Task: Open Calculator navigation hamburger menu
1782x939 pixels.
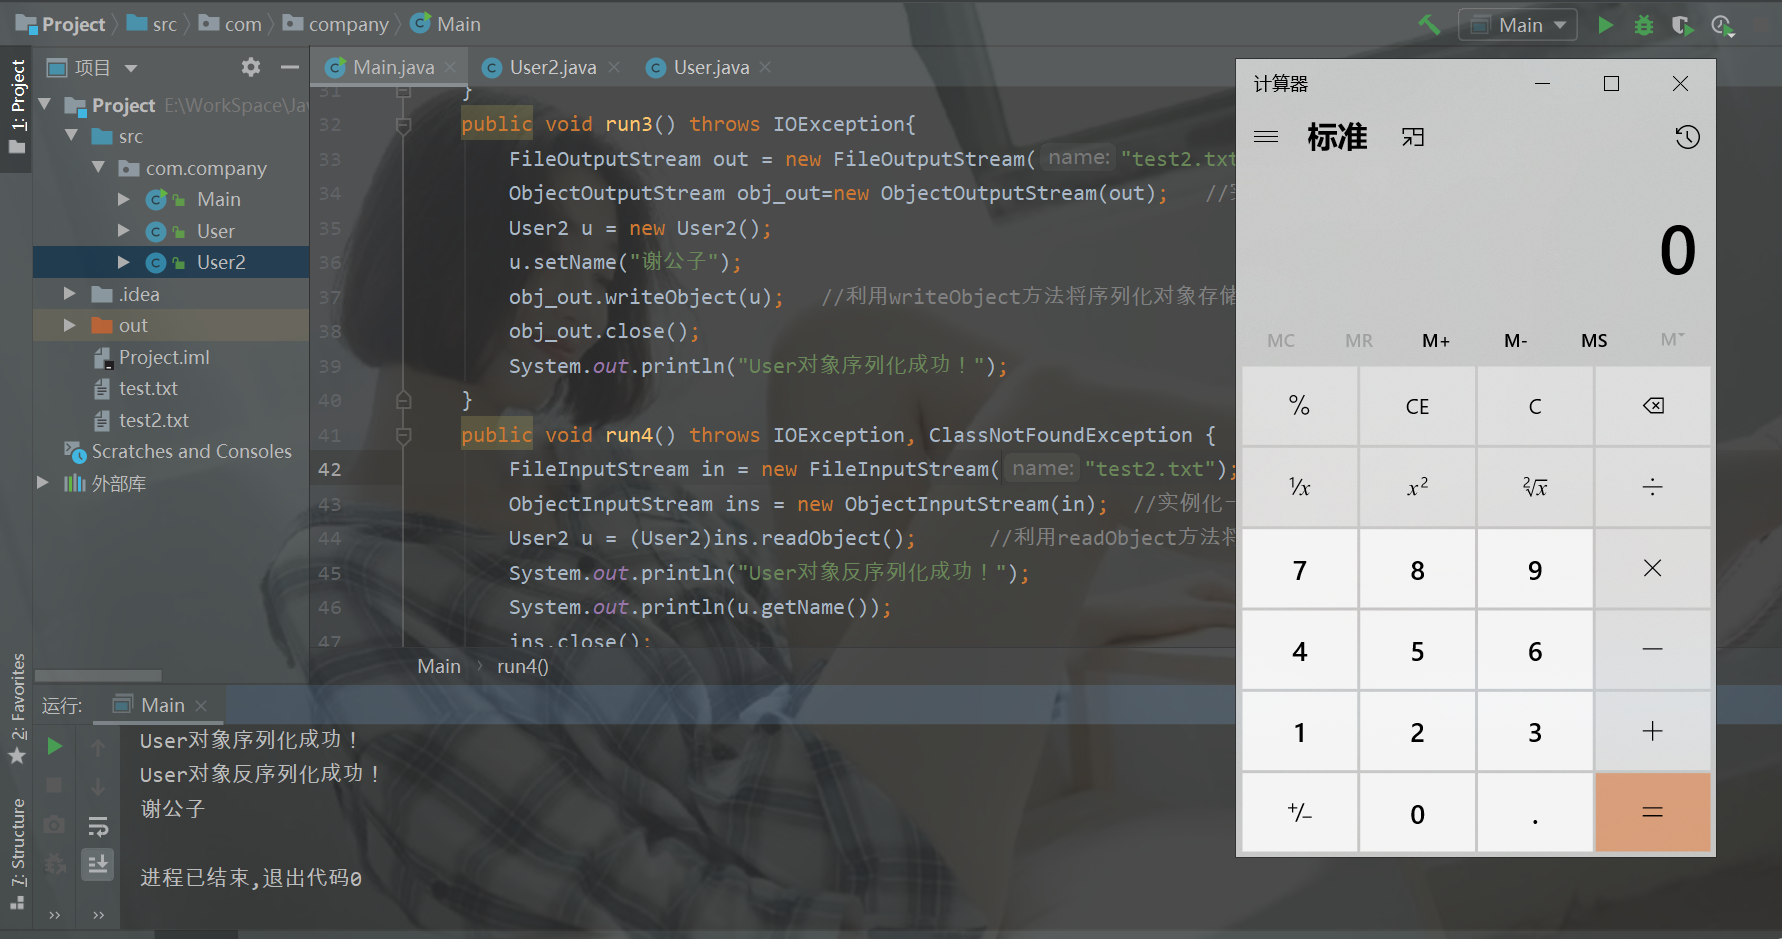Action: [x=1266, y=137]
